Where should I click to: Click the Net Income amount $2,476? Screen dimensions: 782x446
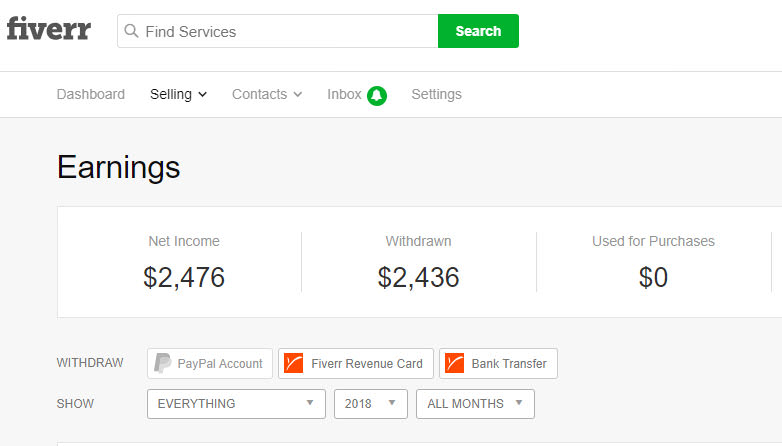click(x=184, y=277)
